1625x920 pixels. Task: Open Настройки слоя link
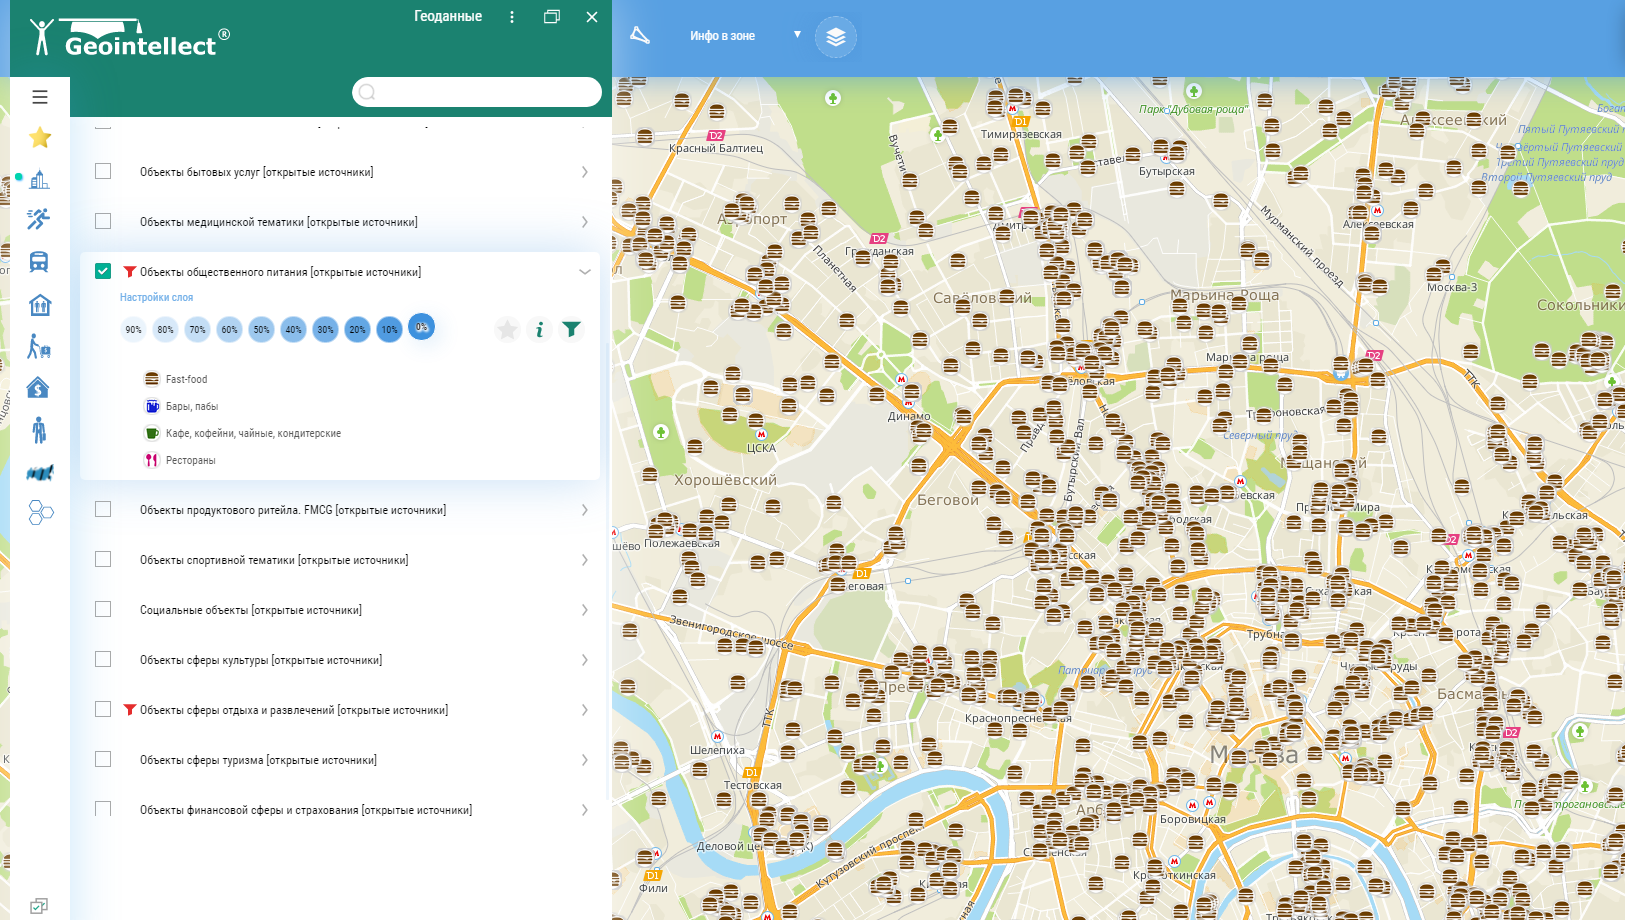pyautogui.click(x=156, y=297)
